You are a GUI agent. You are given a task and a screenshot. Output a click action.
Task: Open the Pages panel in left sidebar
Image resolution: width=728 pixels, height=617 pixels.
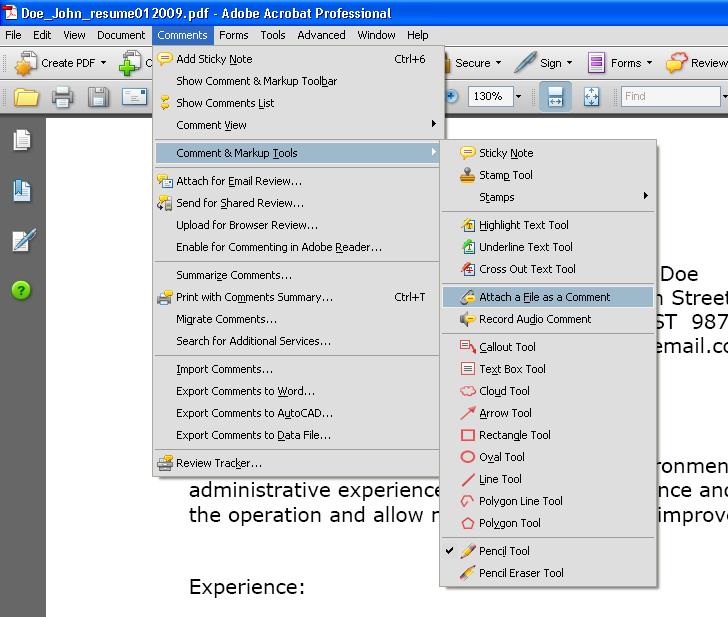click(x=22, y=140)
